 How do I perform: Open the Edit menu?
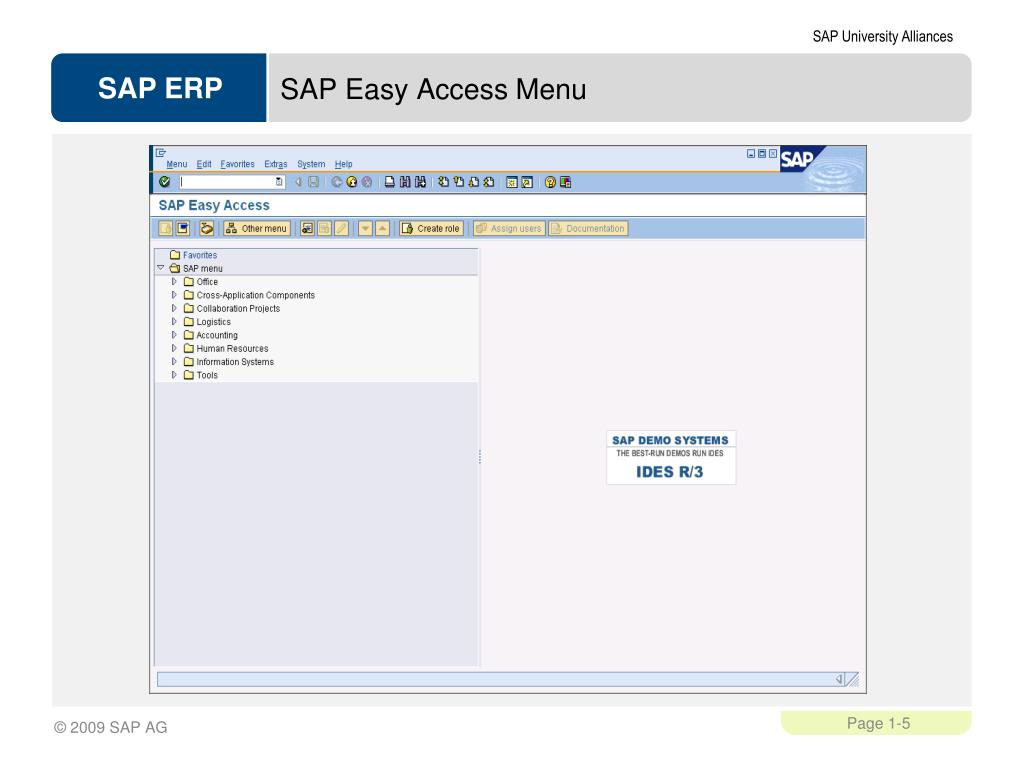coord(204,164)
